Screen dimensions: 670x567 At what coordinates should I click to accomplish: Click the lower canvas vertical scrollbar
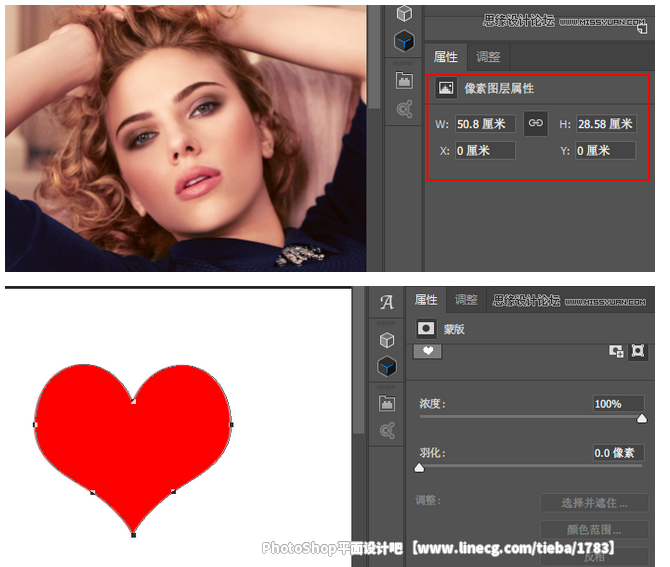pyautogui.click(x=359, y=361)
